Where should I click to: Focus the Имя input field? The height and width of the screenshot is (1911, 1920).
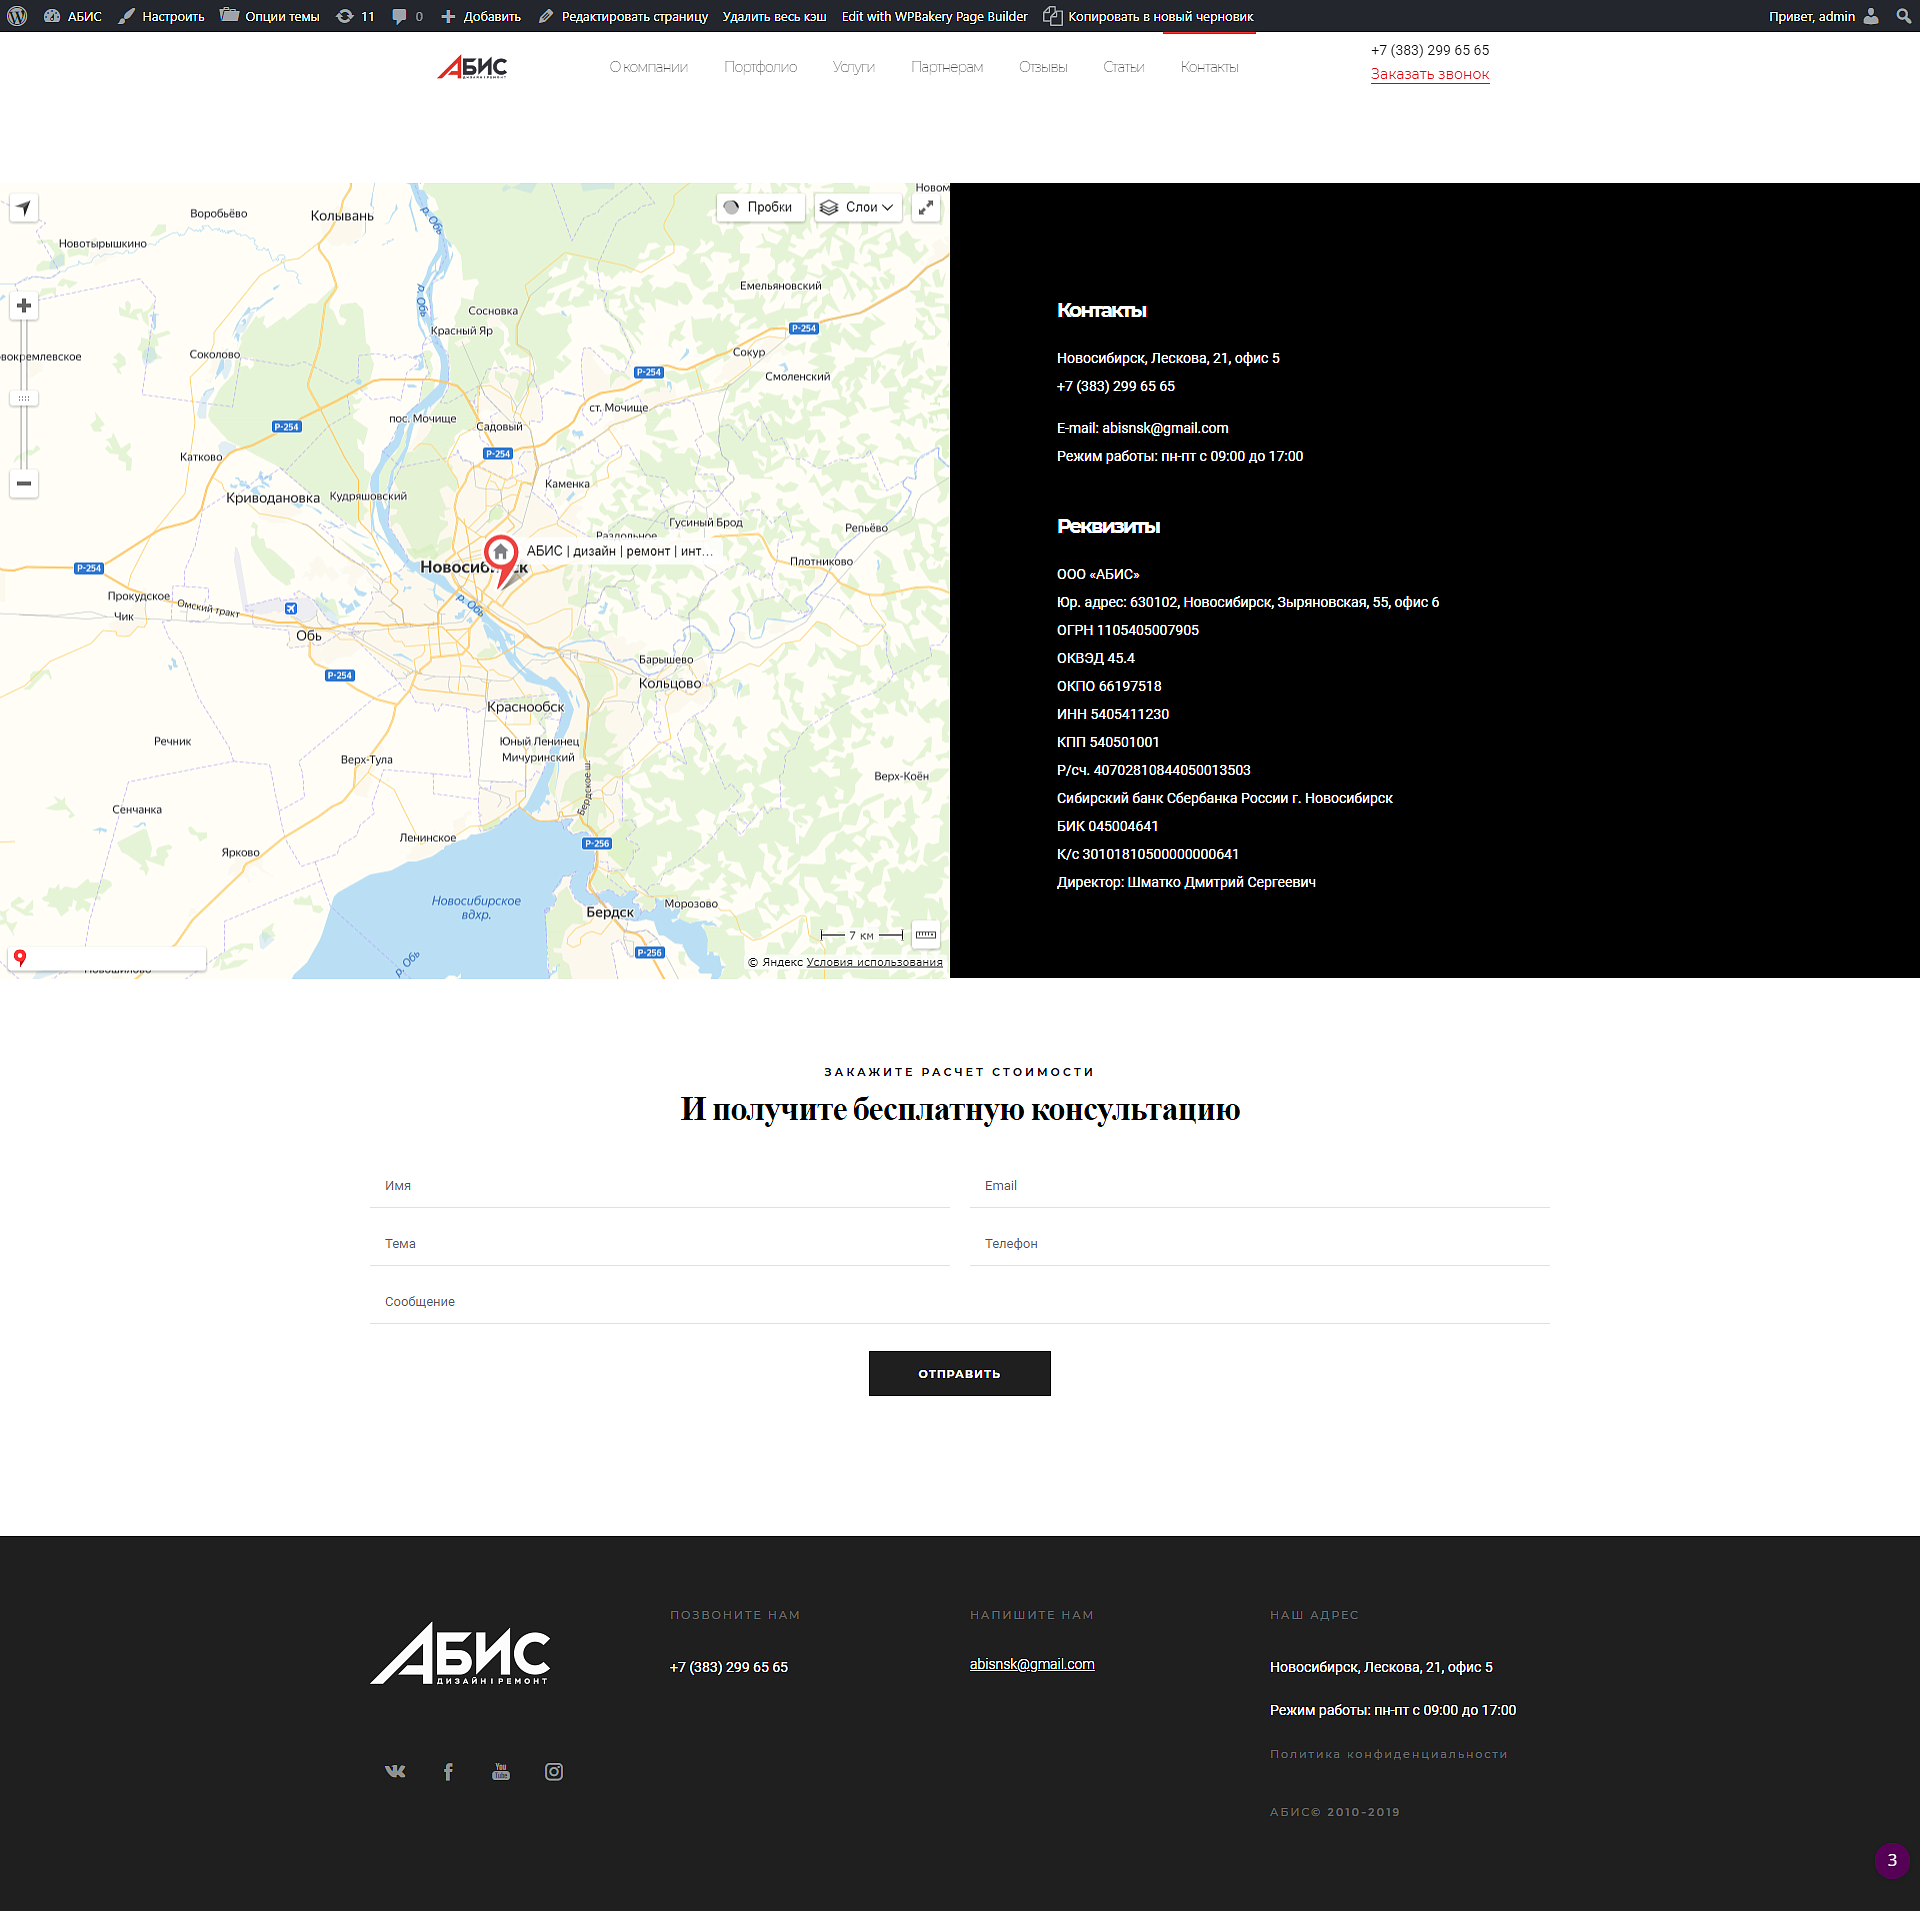[x=660, y=1186]
